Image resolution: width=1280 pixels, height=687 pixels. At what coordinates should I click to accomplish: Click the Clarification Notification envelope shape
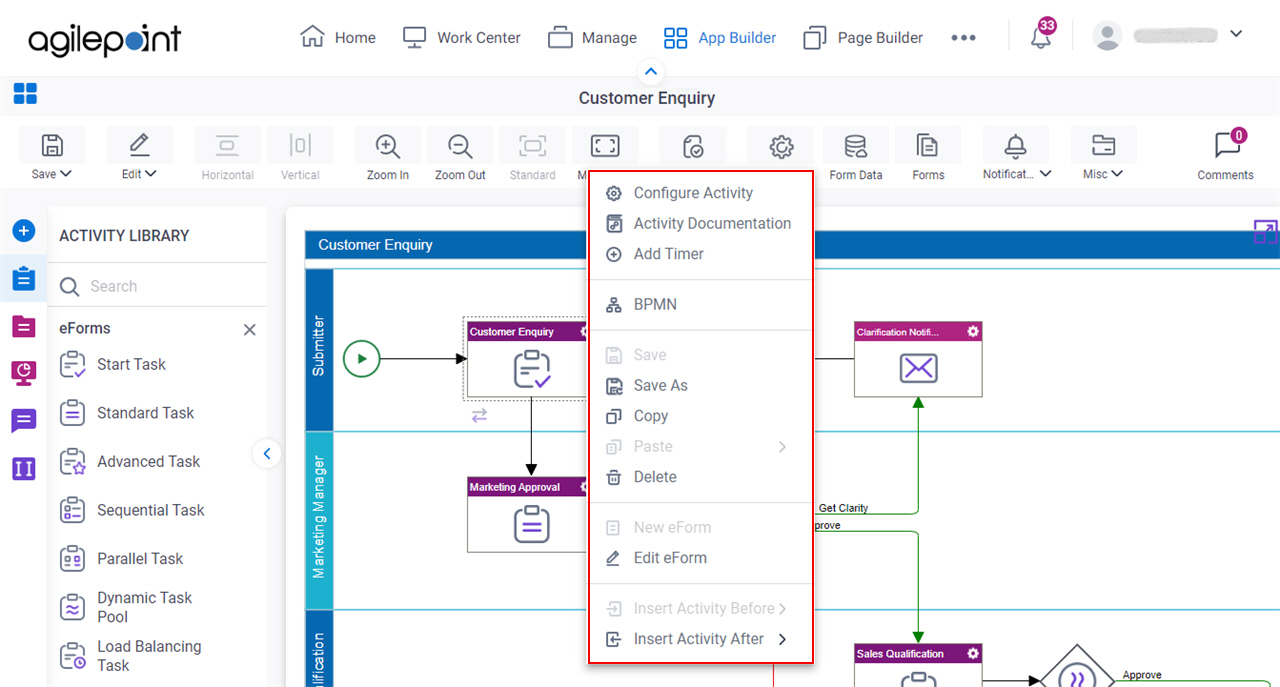[918, 369]
